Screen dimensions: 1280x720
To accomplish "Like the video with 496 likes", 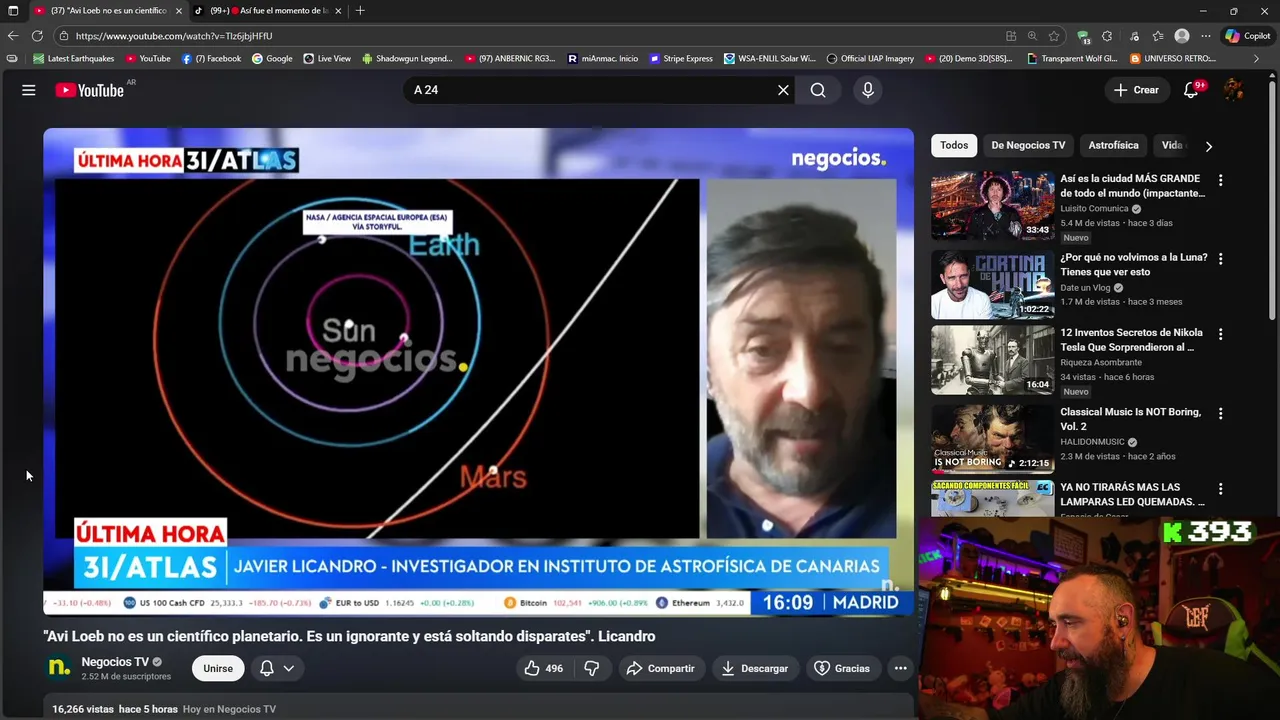I will point(544,668).
